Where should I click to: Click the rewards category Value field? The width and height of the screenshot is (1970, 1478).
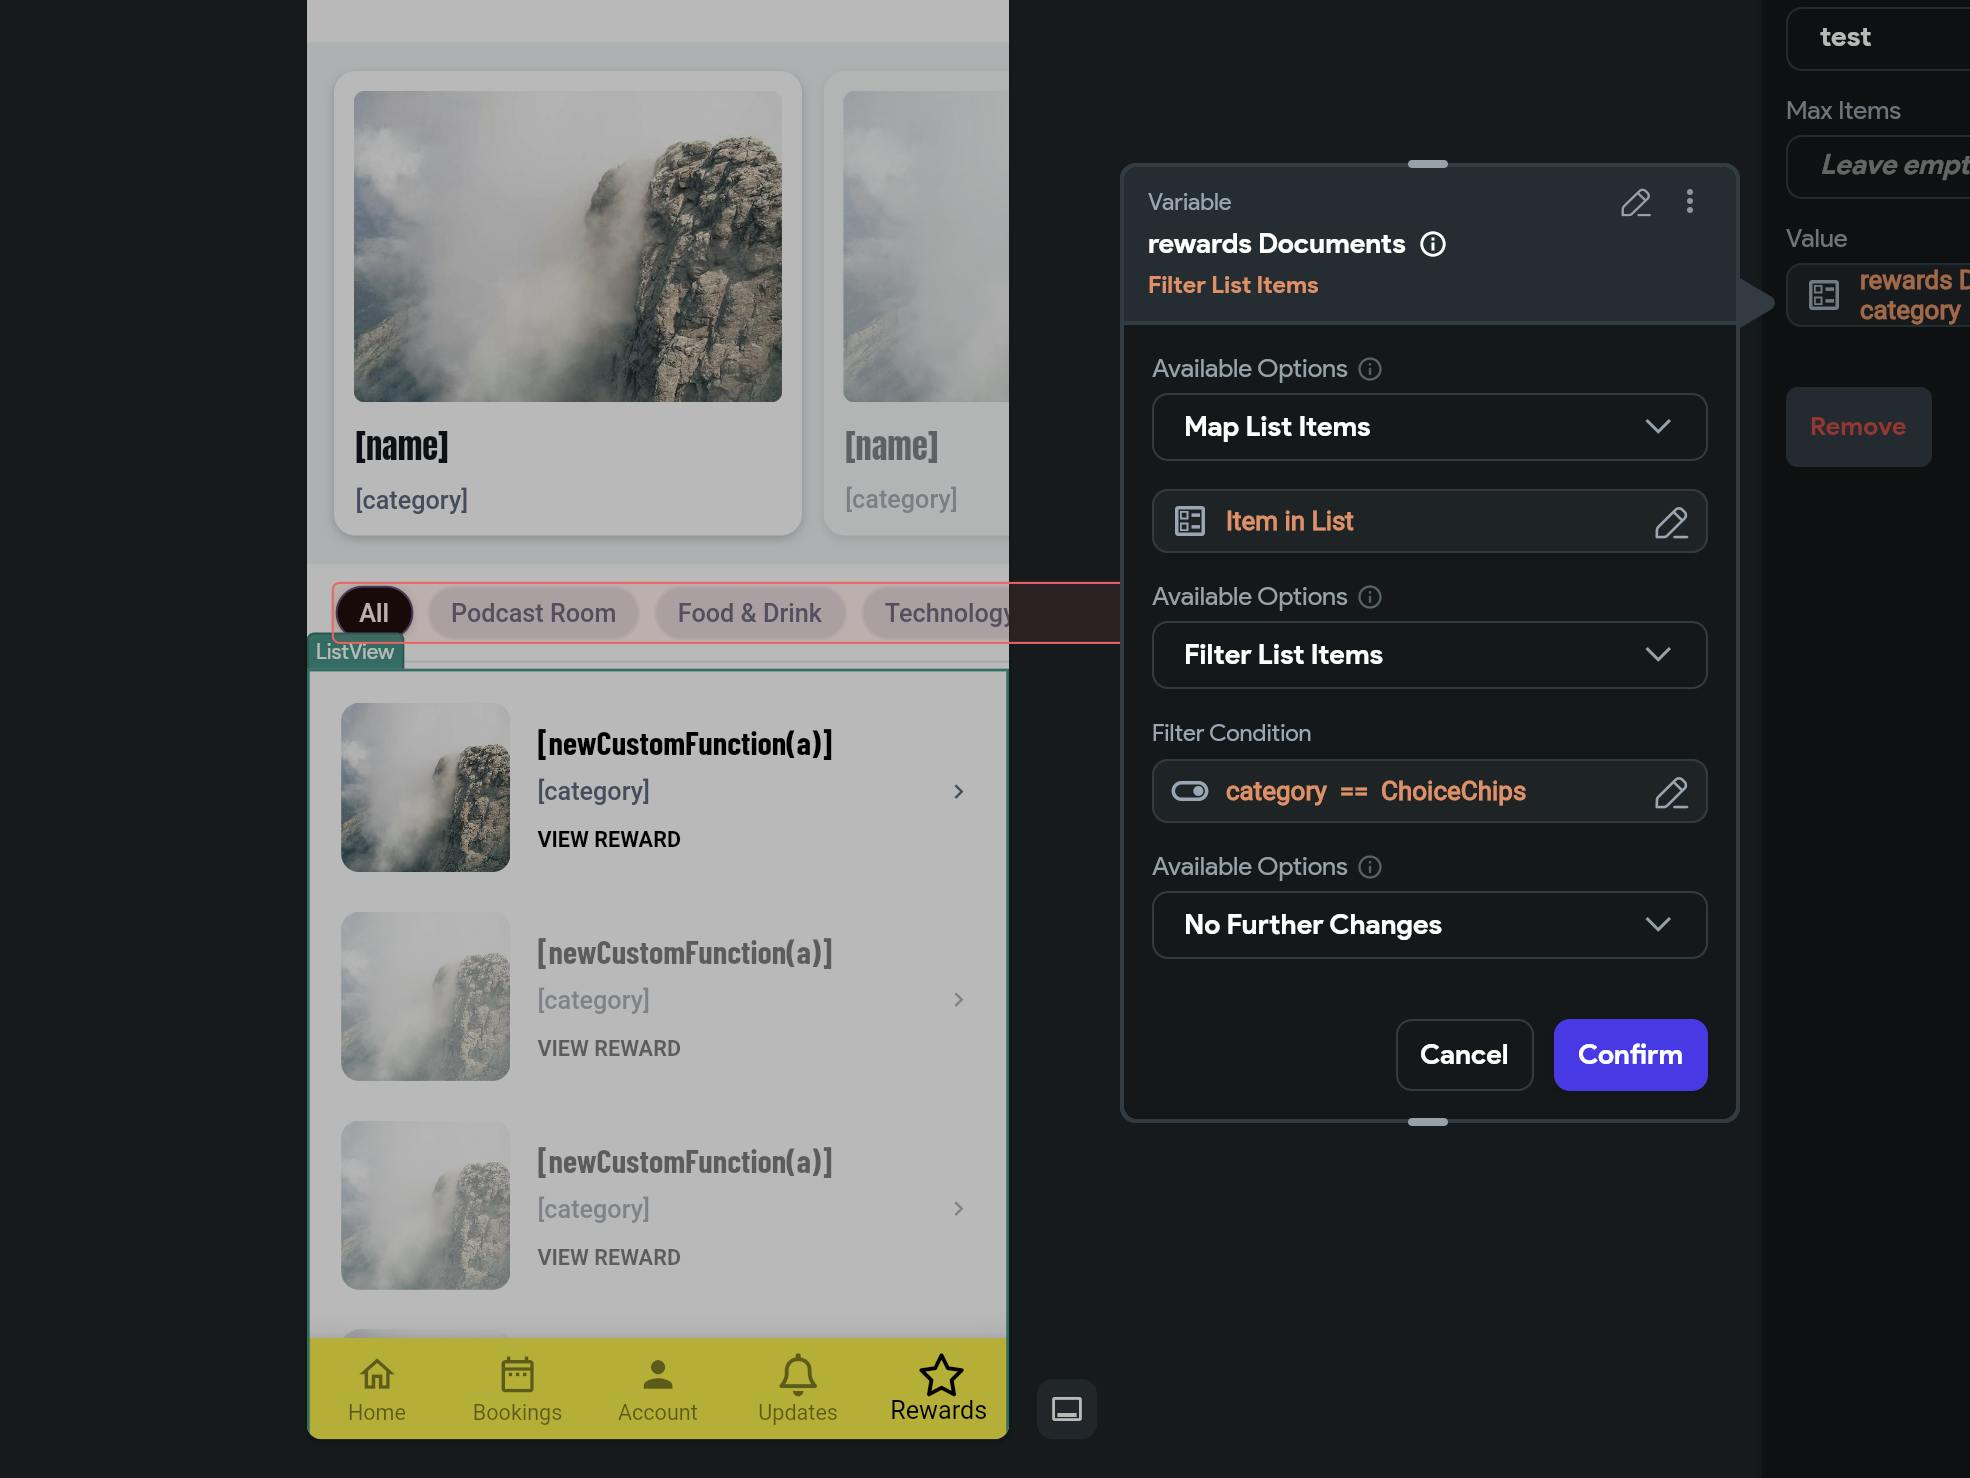1878,295
